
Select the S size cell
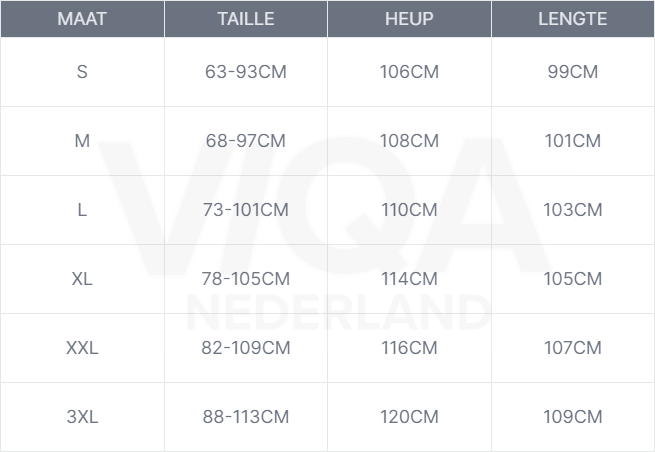pos(82,72)
